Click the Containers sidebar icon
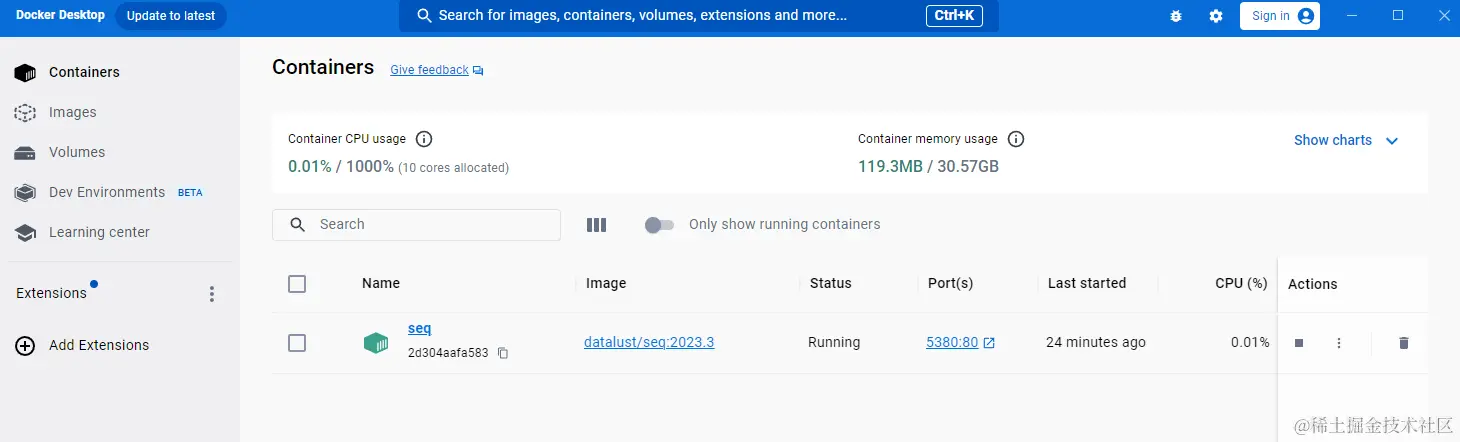This screenshot has height=442, width=1460. tap(25, 72)
